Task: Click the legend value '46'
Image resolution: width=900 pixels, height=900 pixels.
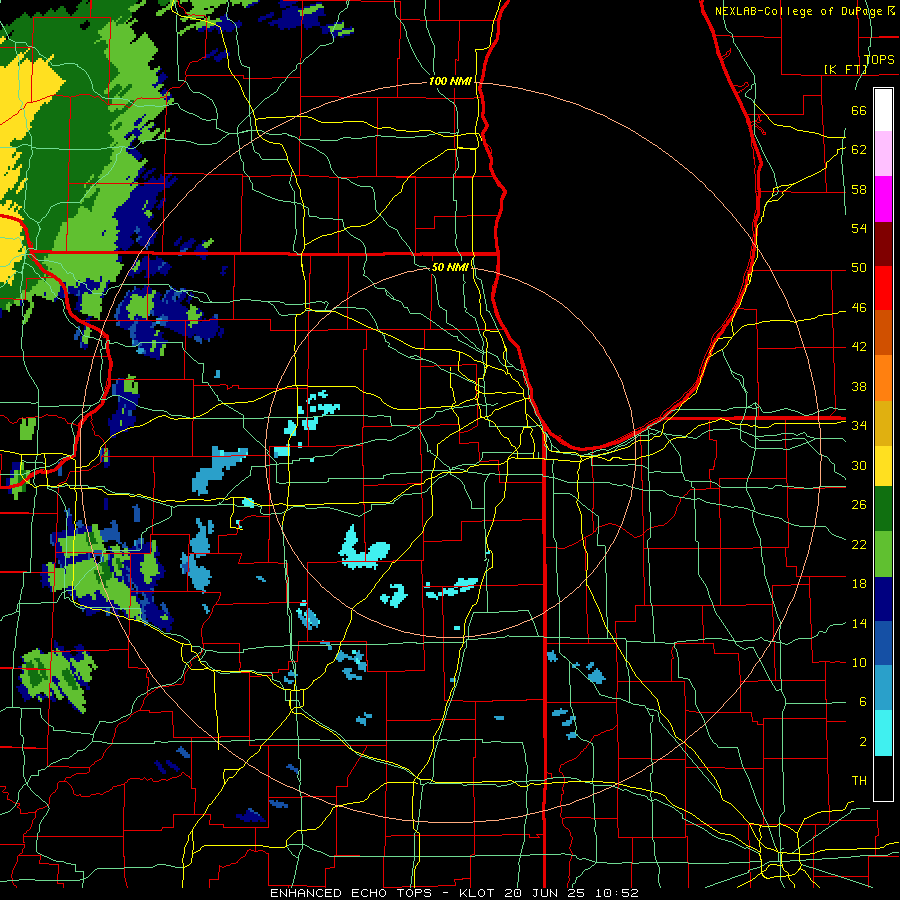Action: [x=859, y=307]
